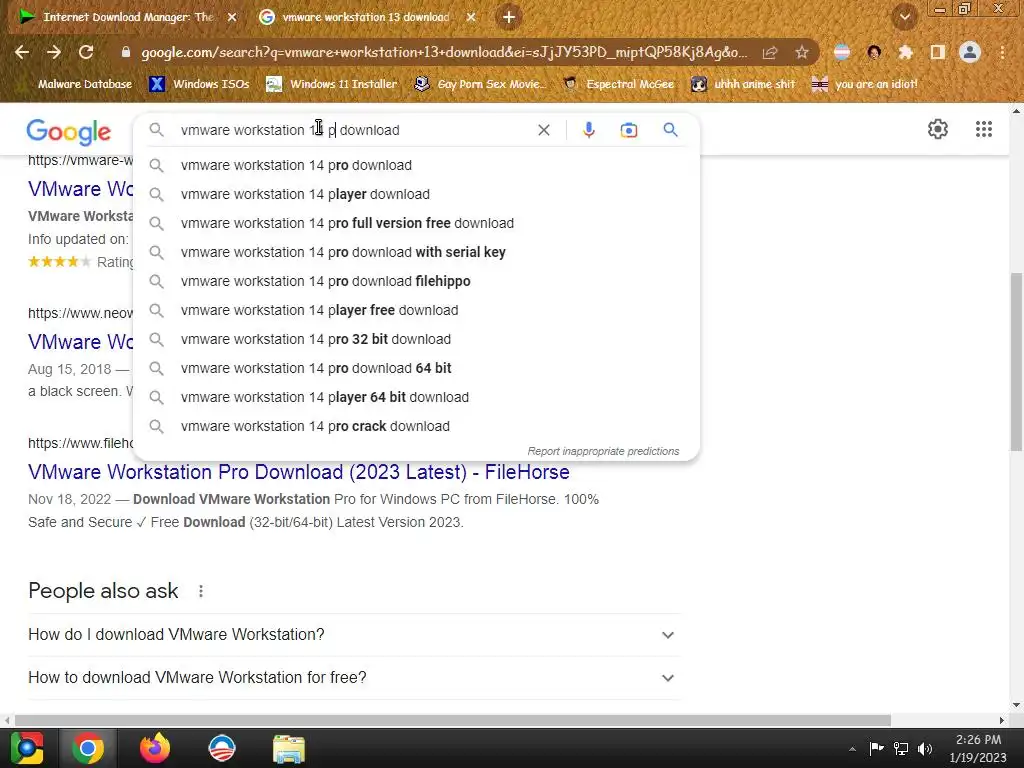
Task: Open the Google apps grid
Action: (984, 129)
